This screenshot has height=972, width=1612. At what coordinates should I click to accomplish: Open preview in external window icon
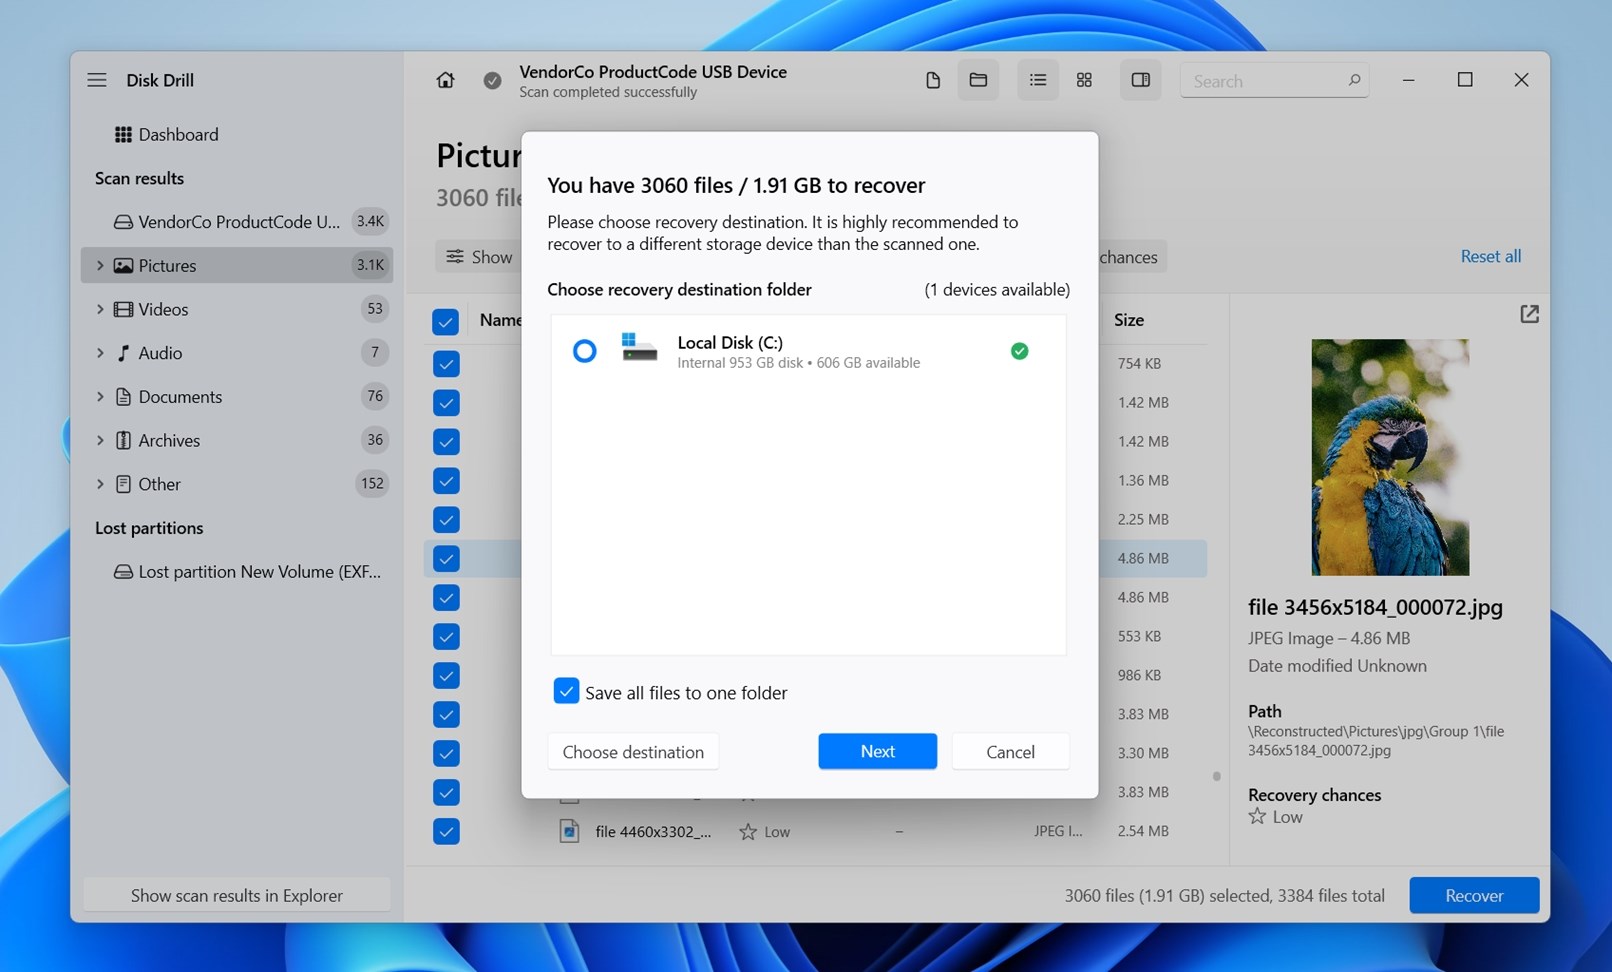tap(1529, 314)
